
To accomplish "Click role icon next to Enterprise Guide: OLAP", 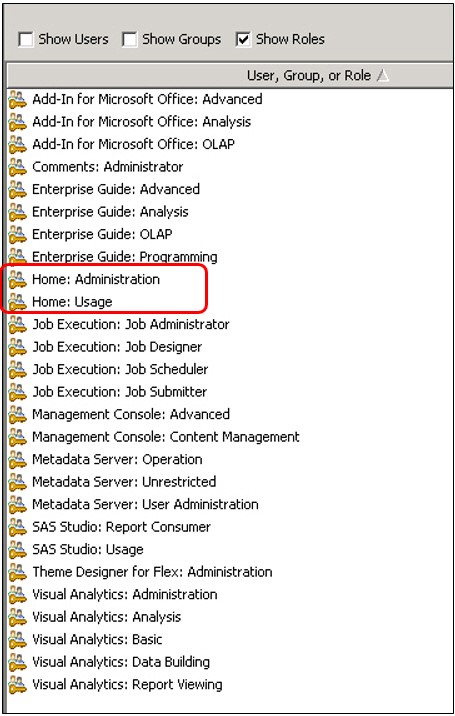I will coord(17,235).
